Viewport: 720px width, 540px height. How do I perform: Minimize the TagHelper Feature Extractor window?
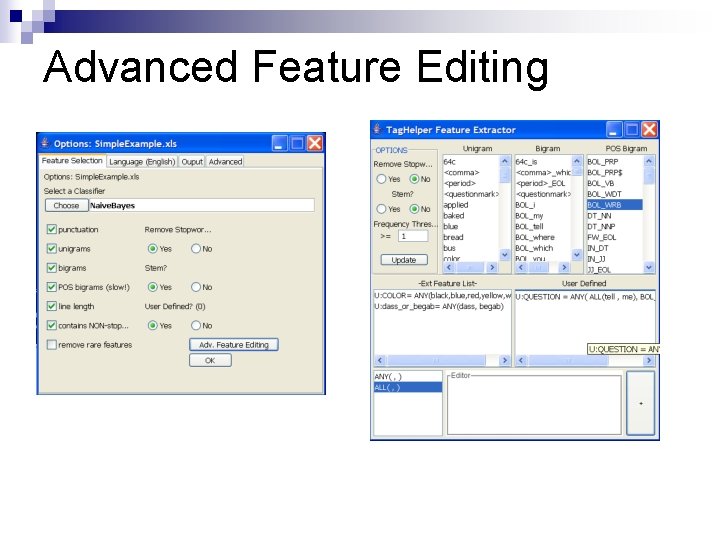[x=614, y=130]
